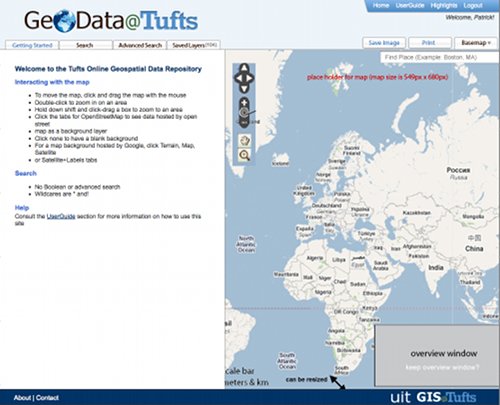Zoom out using the minus button
Screen dimensions: 500x405
click(244, 123)
